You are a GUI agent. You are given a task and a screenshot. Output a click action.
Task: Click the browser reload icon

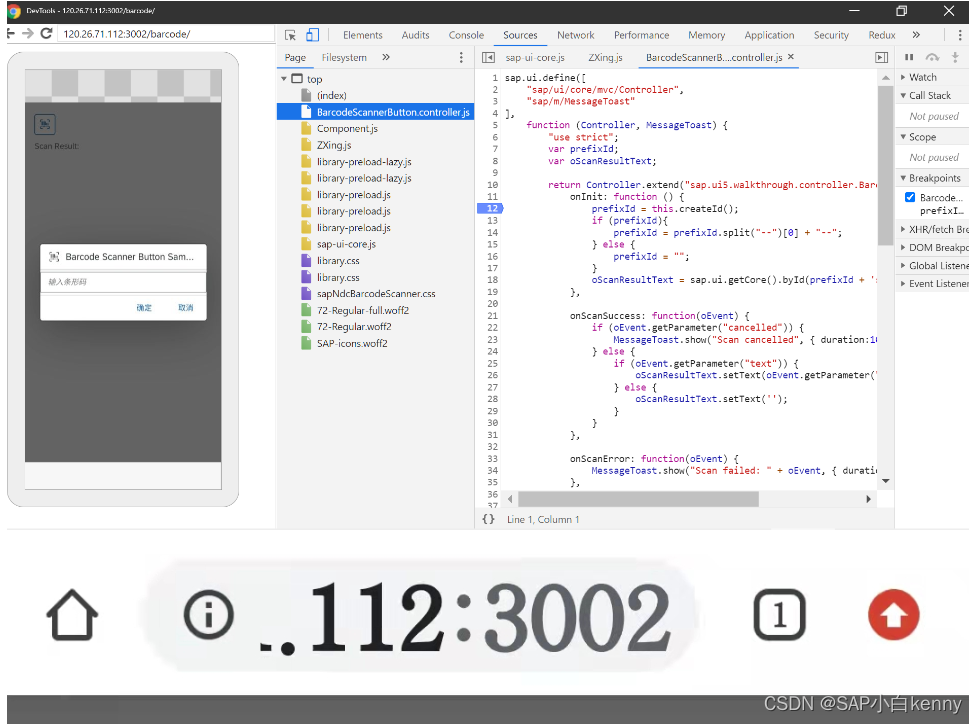point(46,34)
